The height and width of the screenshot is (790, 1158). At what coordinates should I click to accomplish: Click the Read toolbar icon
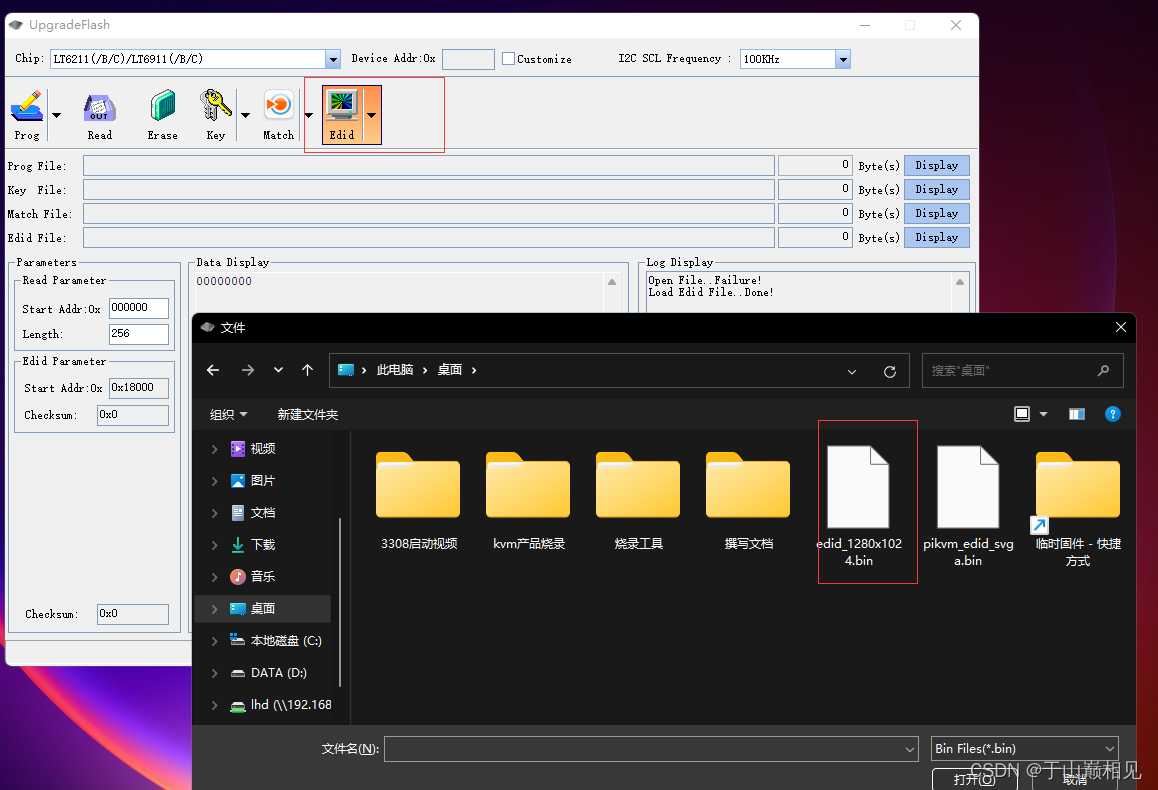(x=100, y=114)
